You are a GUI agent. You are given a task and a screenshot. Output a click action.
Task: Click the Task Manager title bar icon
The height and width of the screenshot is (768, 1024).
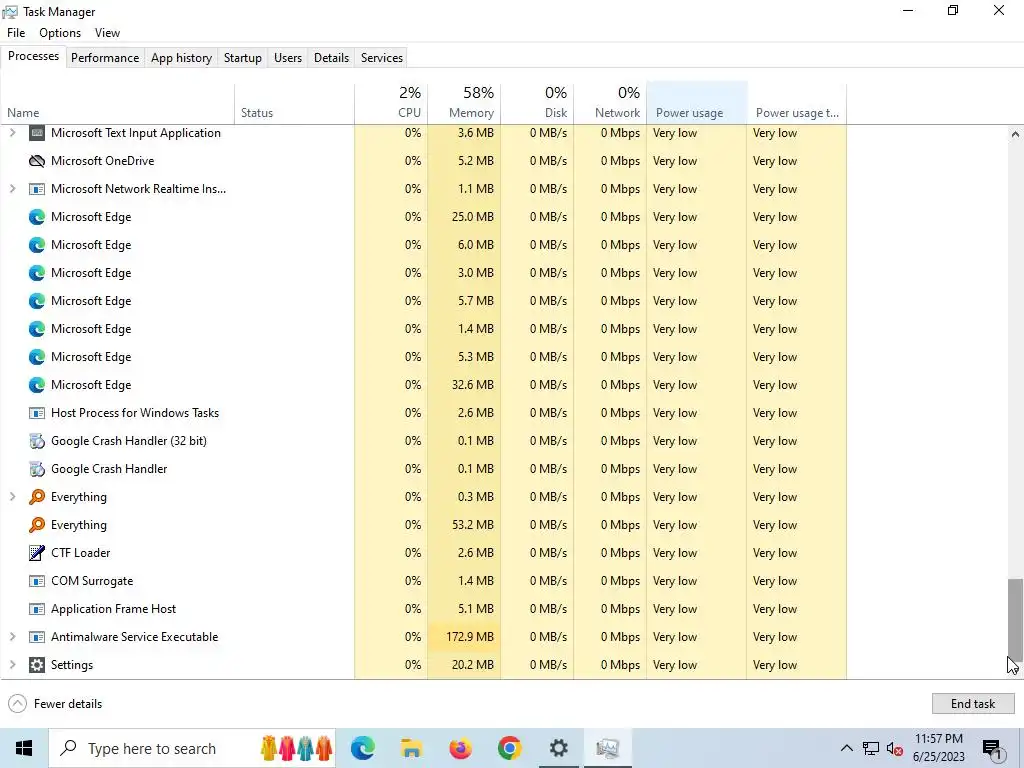coord(10,12)
